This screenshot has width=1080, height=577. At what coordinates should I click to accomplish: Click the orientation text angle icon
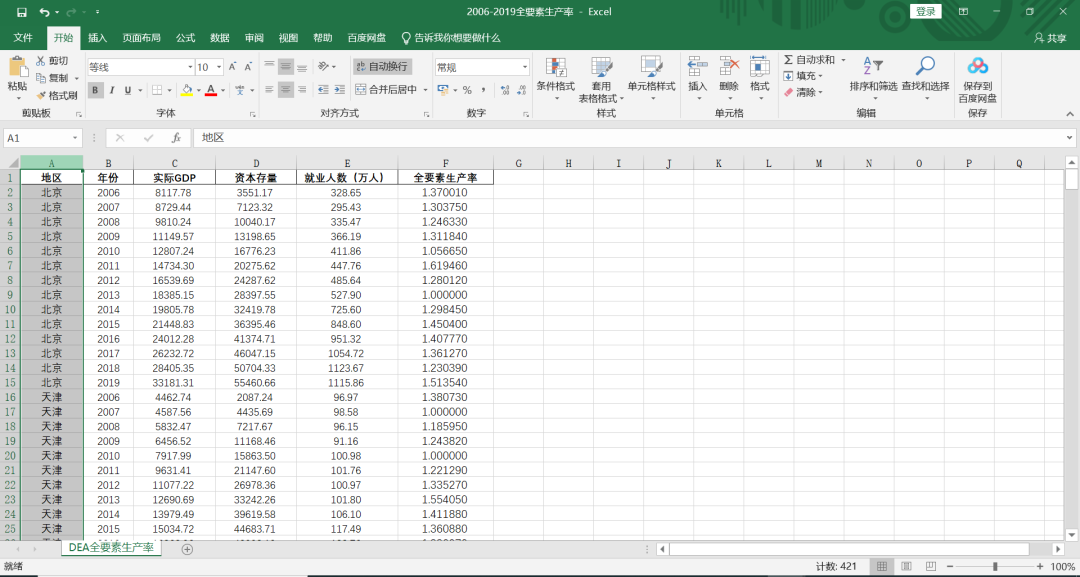(323, 67)
